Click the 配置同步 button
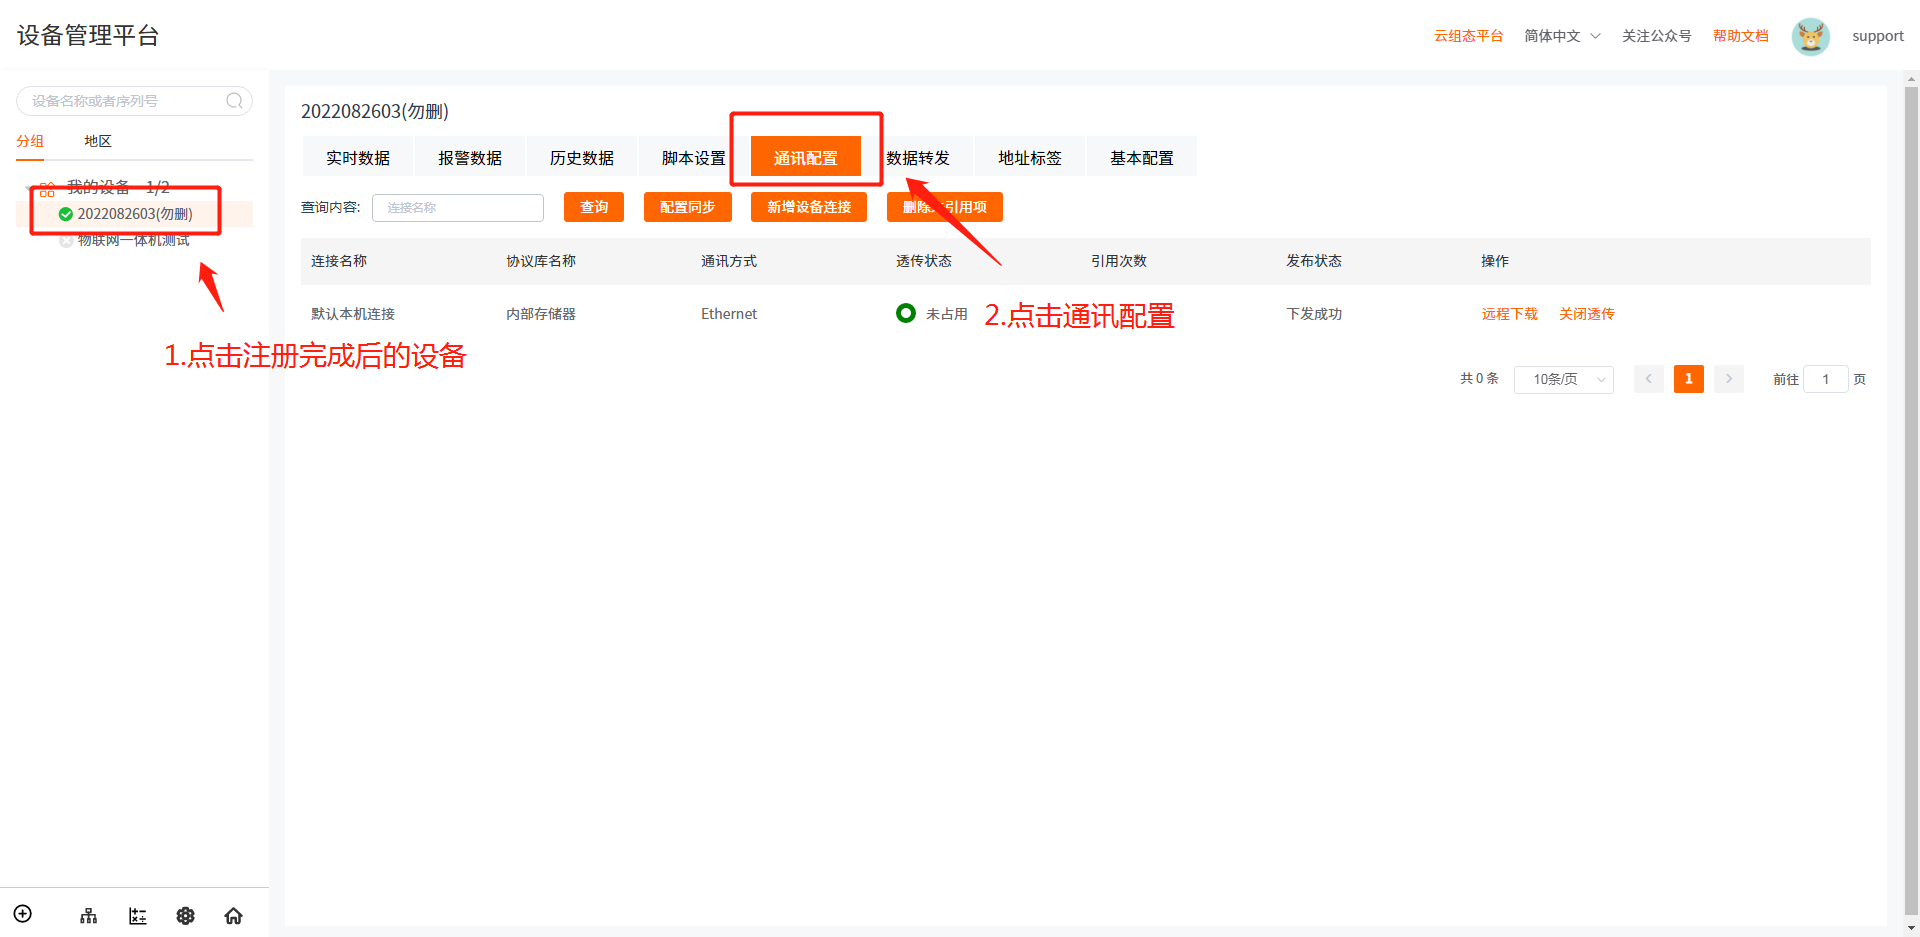 coord(688,207)
